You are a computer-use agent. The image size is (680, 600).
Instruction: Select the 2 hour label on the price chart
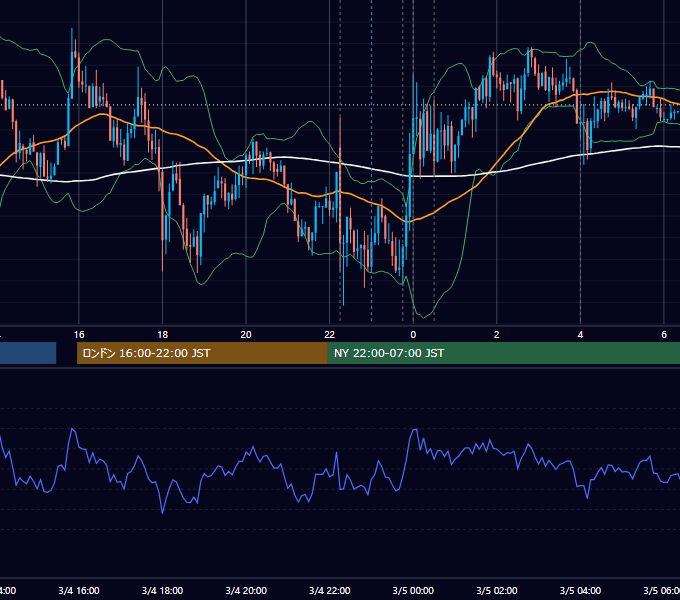point(497,335)
